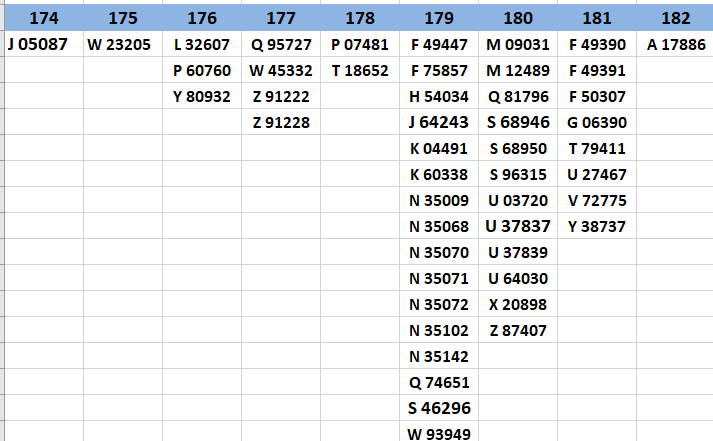713x441 pixels.
Task: Click the Q 95727 entry
Action: (281, 44)
